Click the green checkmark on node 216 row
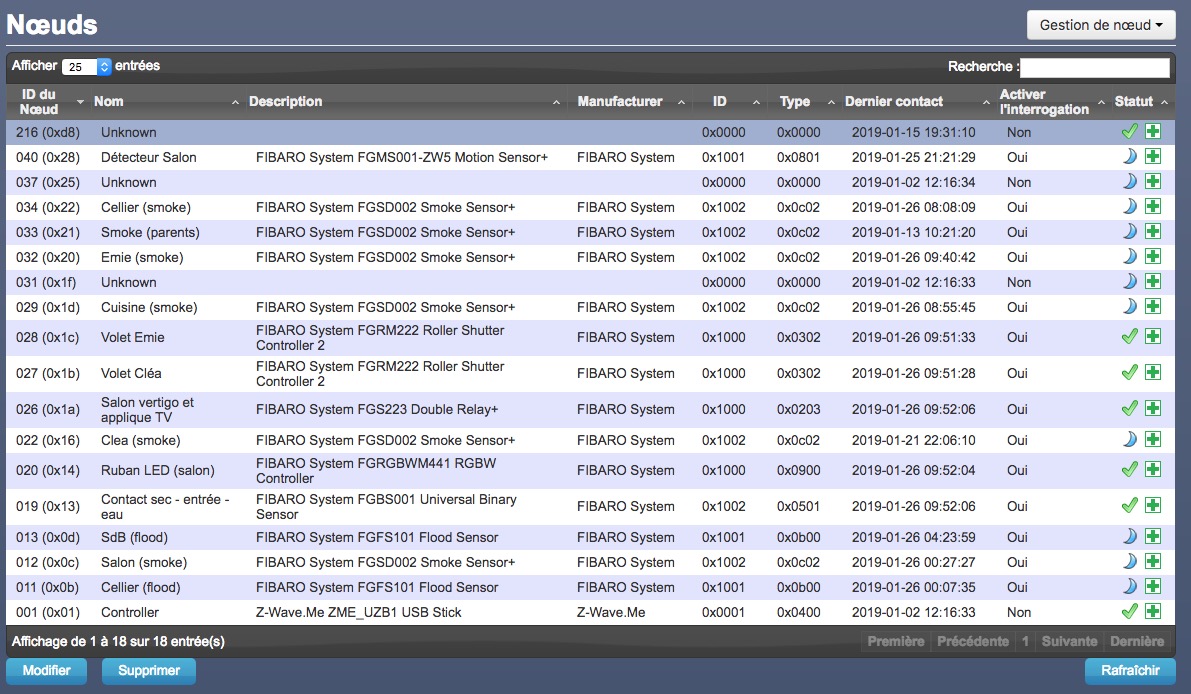Screen dimensions: 1191x694 click(1129, 132)
